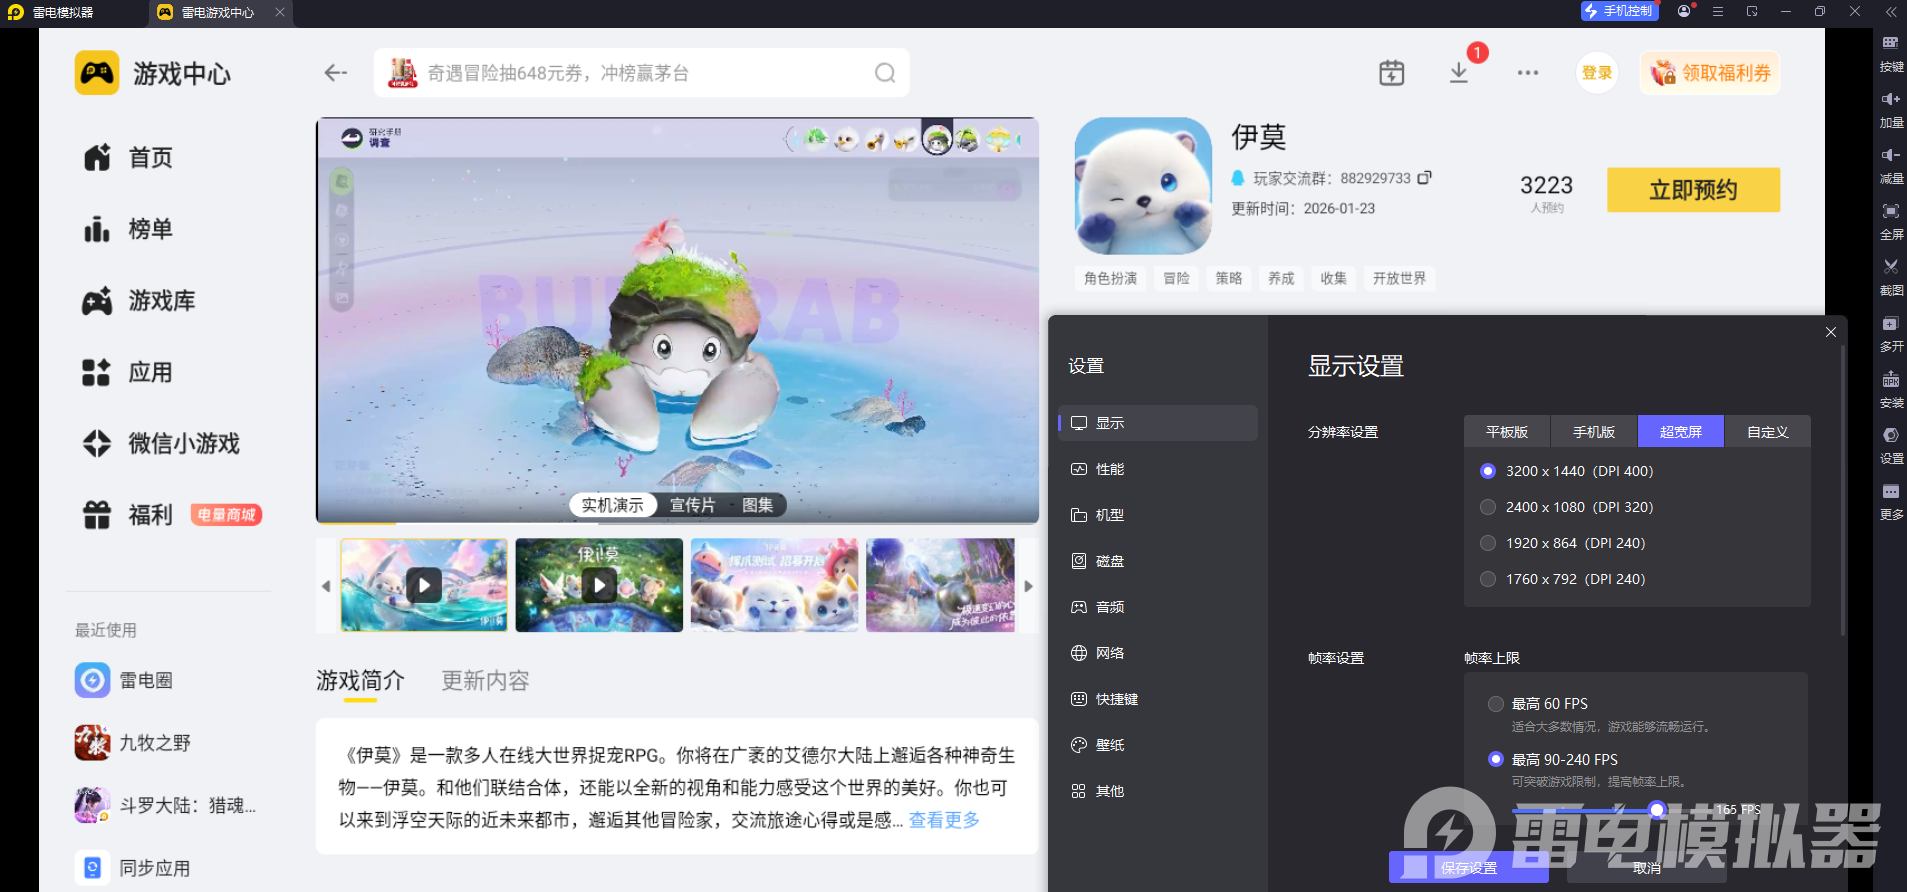The image size is (1907, 892).
Task: Open the 多开 multi-instance tool
Action: (1891, 334)
